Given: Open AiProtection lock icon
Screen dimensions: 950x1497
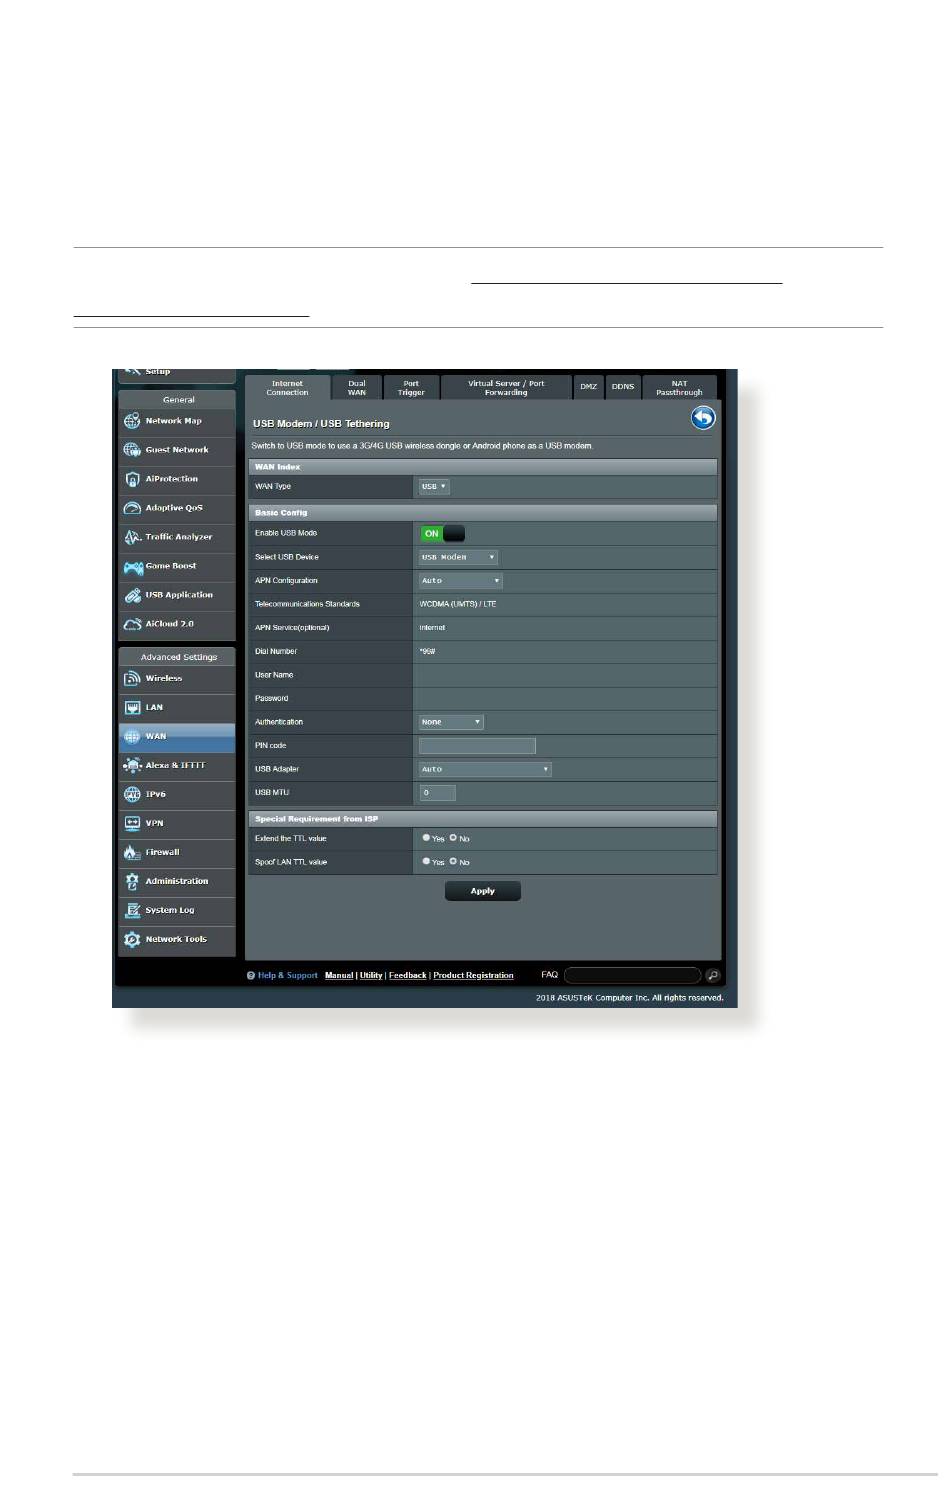Looking at the screenshot, I should [x=132, y=479].
